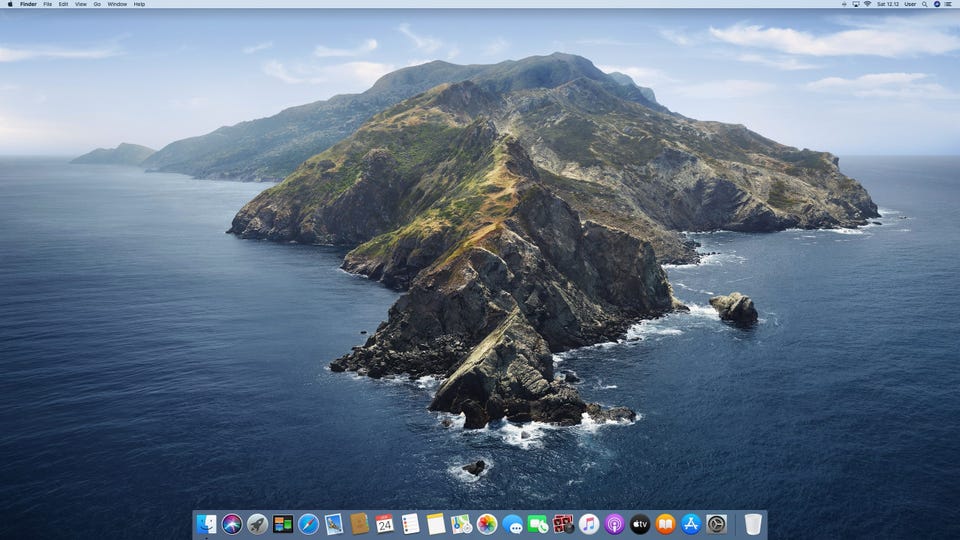Open the Go menu
This screenshot has width=960, height=540.
click(97, 4)
